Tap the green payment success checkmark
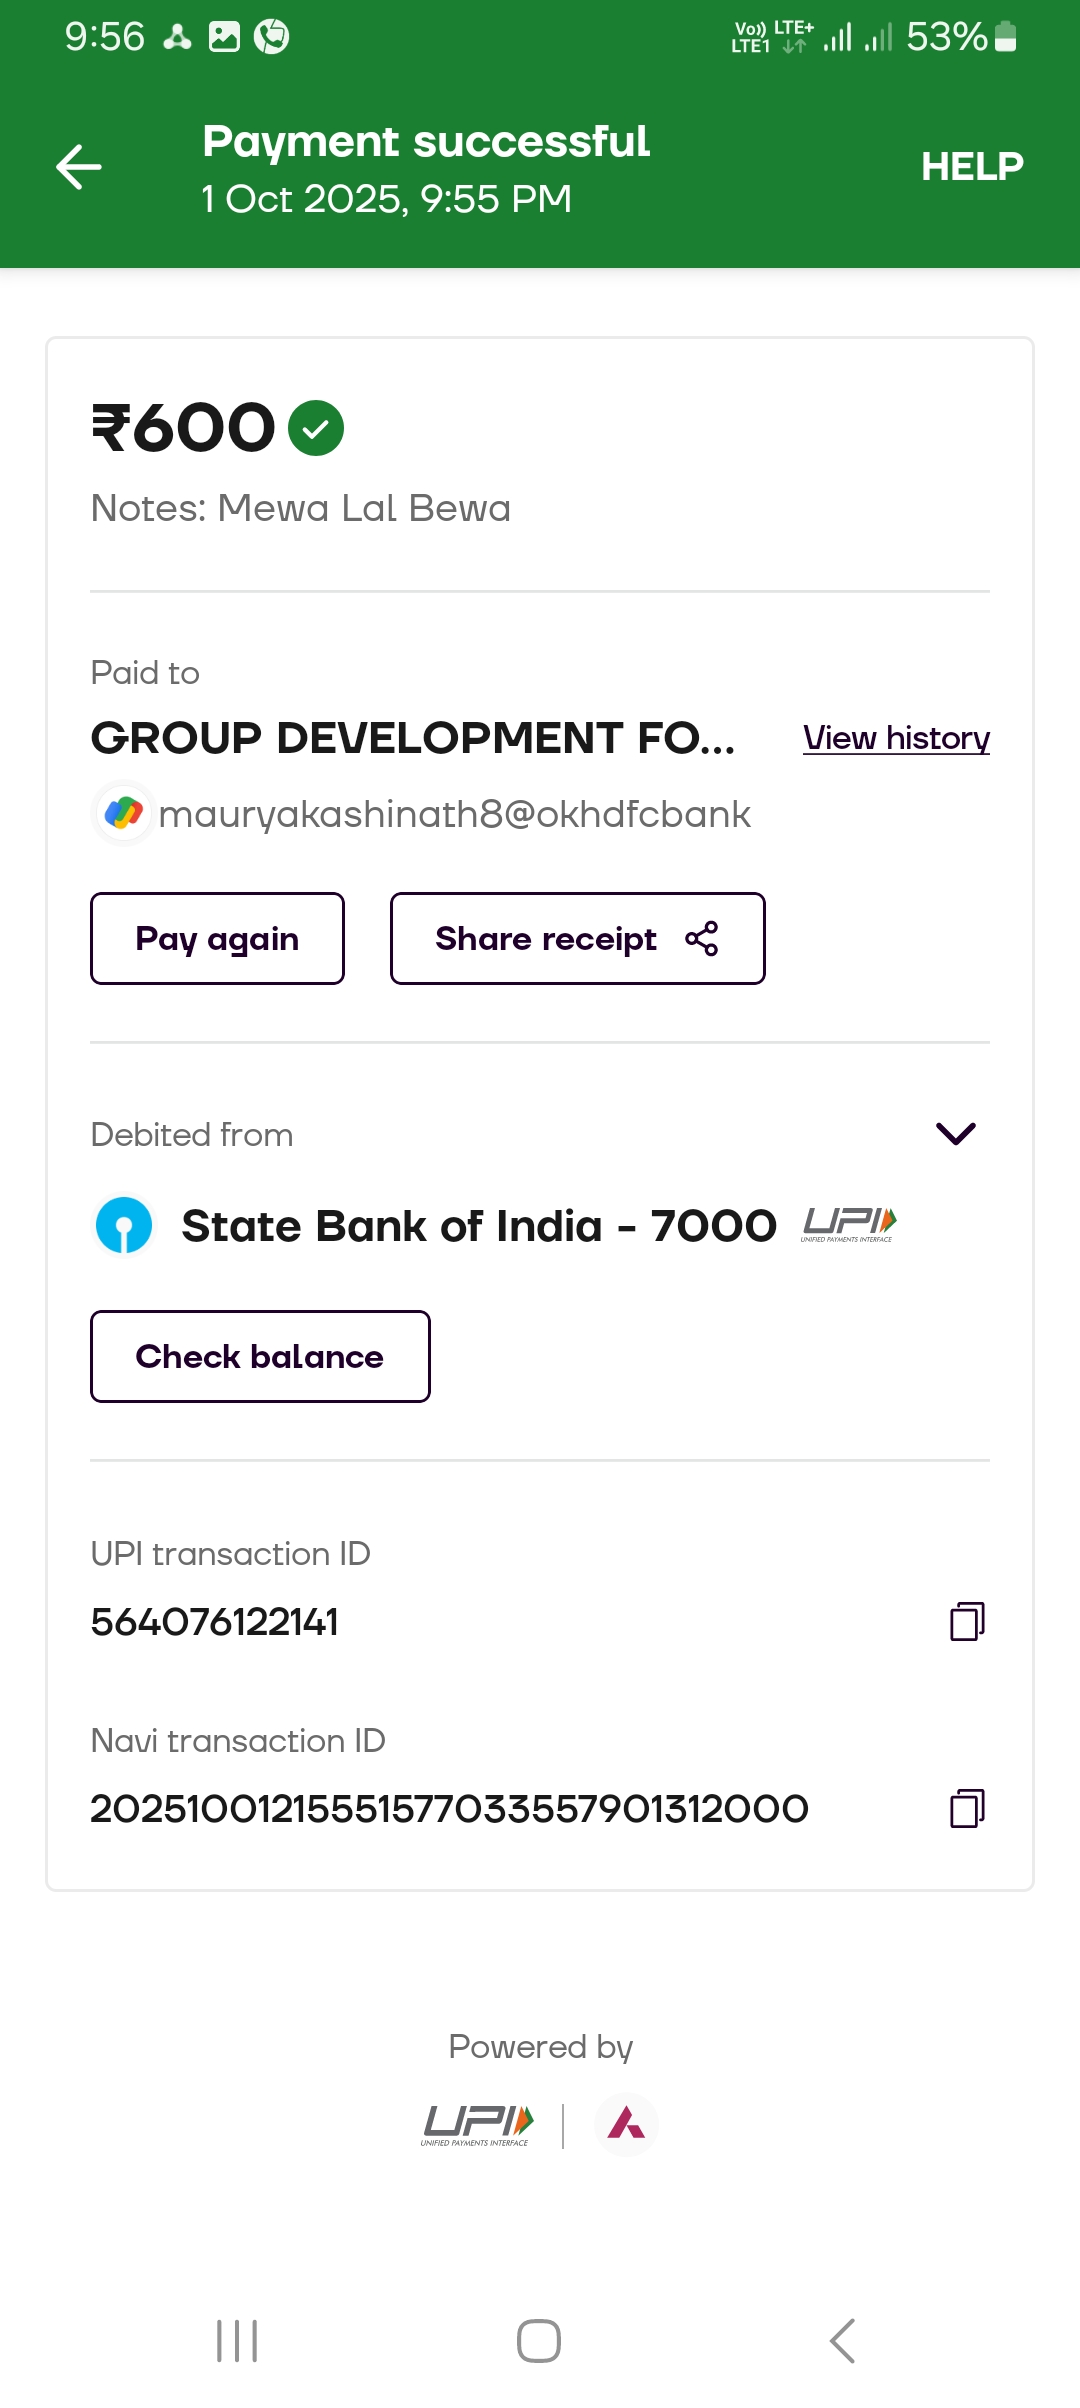Image resolution: width=1080 pixels, height=2408 pixels. coord(316,428)
